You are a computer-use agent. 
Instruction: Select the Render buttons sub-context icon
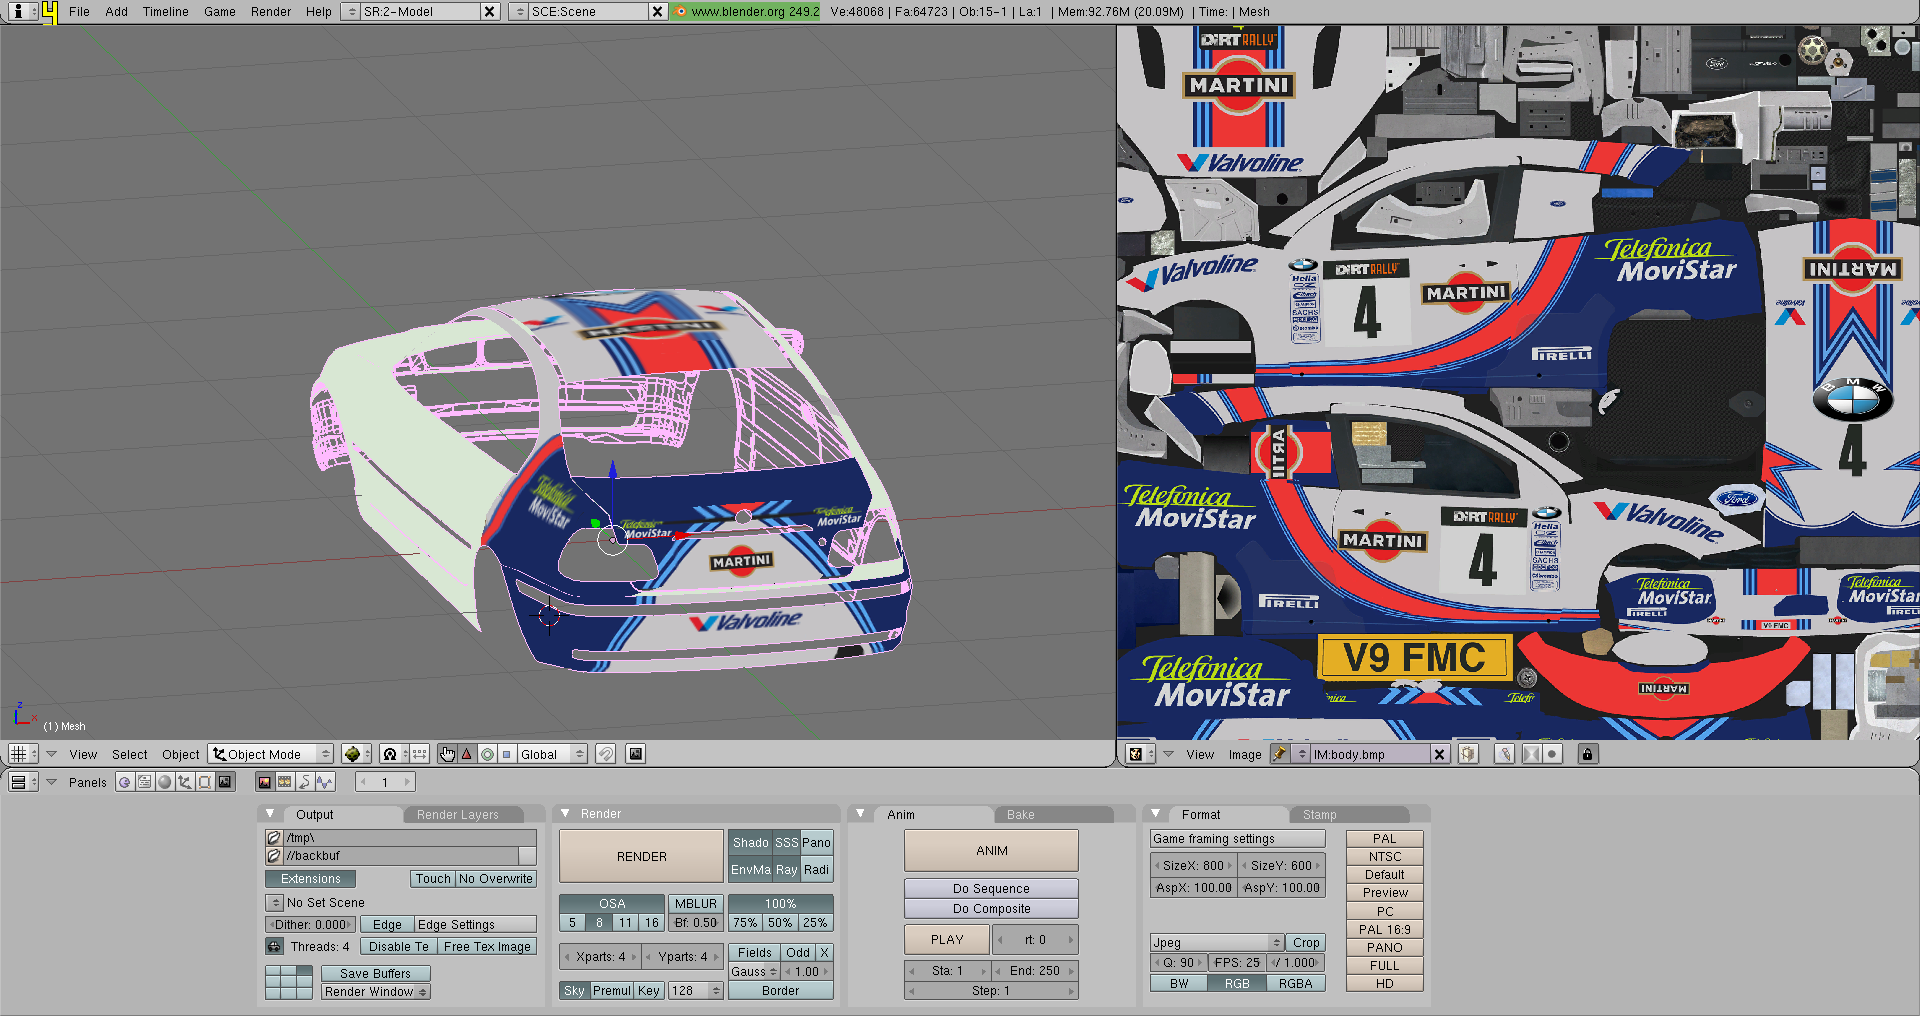tap(264, 782)
